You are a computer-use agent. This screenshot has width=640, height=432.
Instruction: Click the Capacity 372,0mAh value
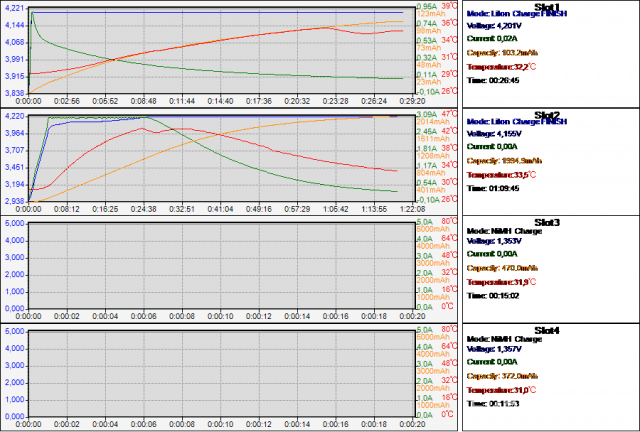point(502,376)
